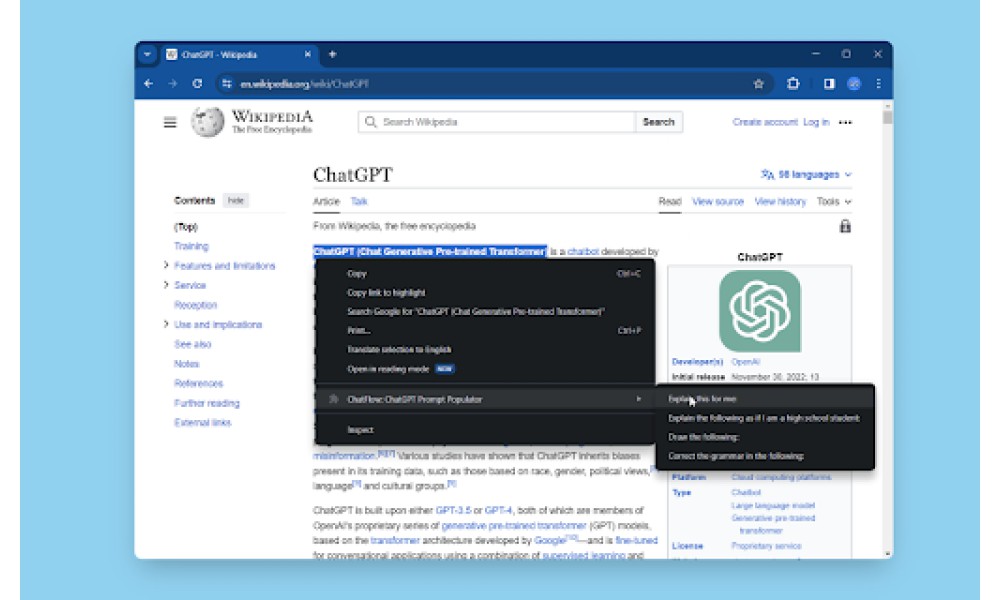Viewport: 1000px width, 600px height.
Task: Jump to Further reading in contents
Action: click(207, 403)
